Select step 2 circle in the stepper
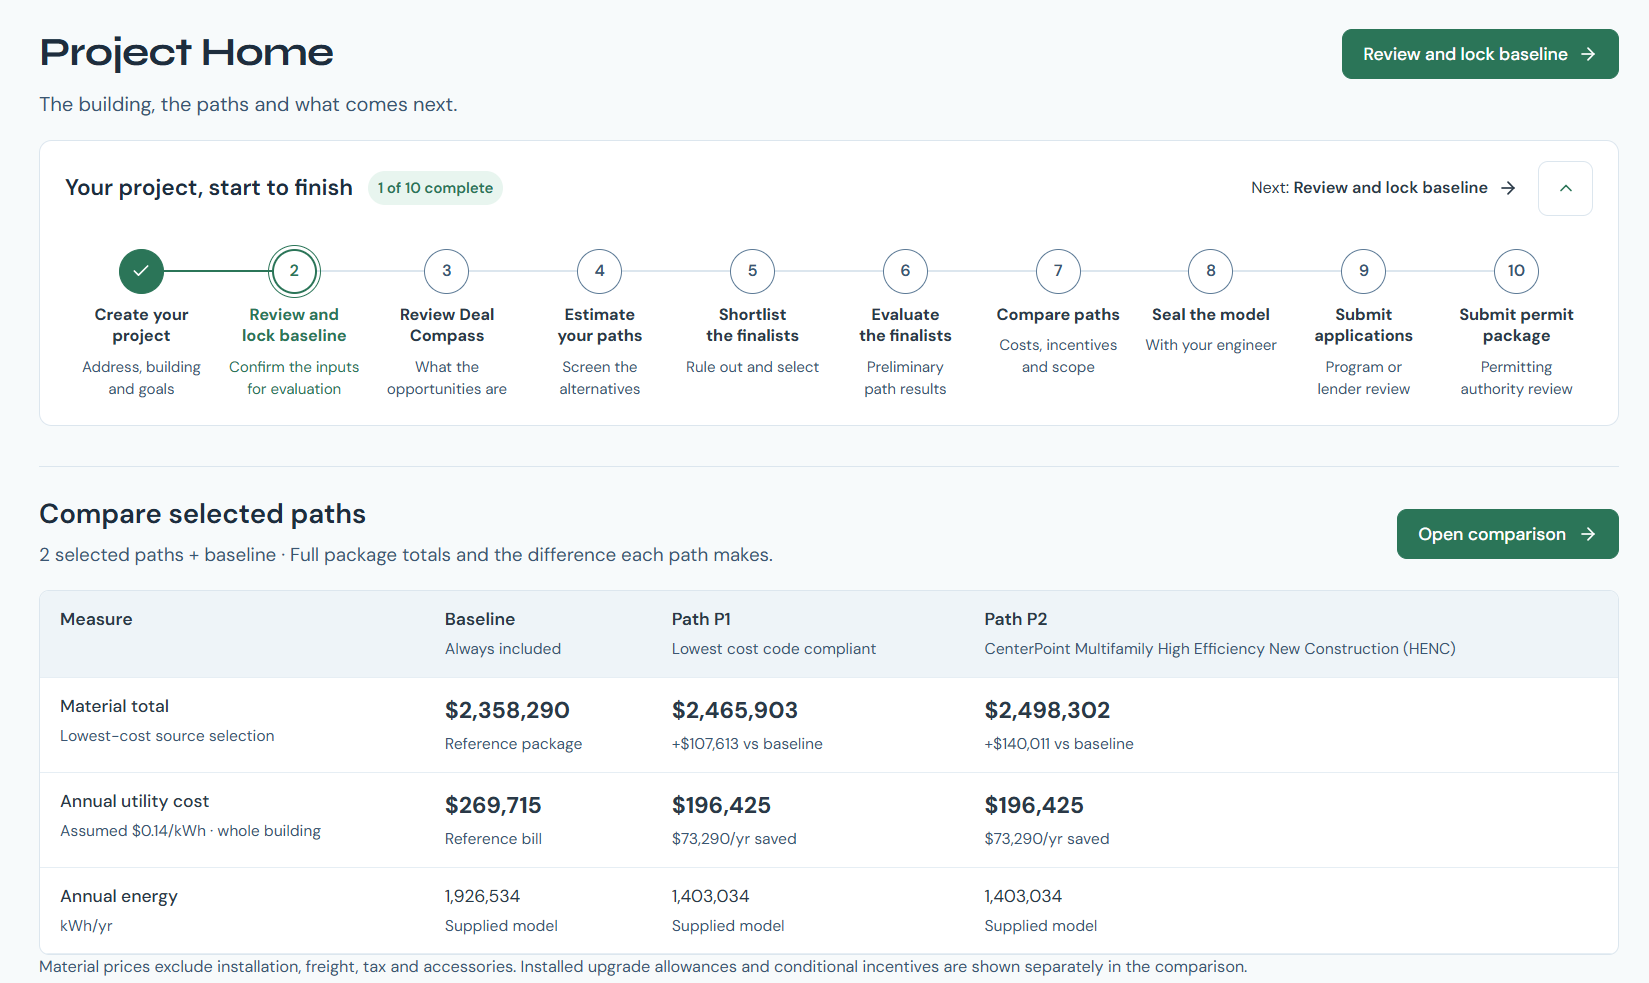Screen dimensions: 1649x983 tap(294, 271)
